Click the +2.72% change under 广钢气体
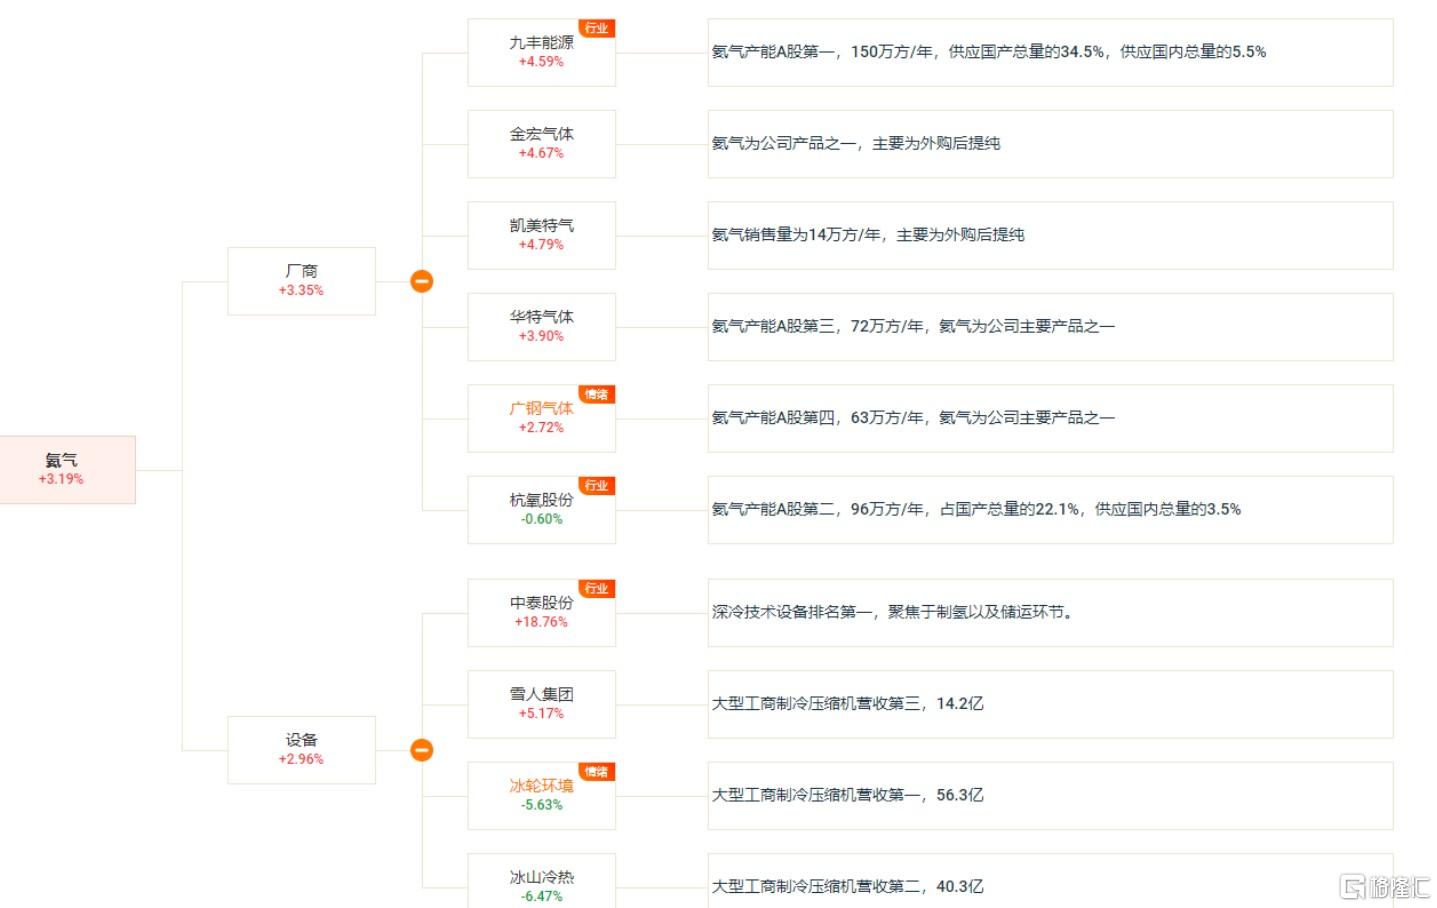 (541, 428)
